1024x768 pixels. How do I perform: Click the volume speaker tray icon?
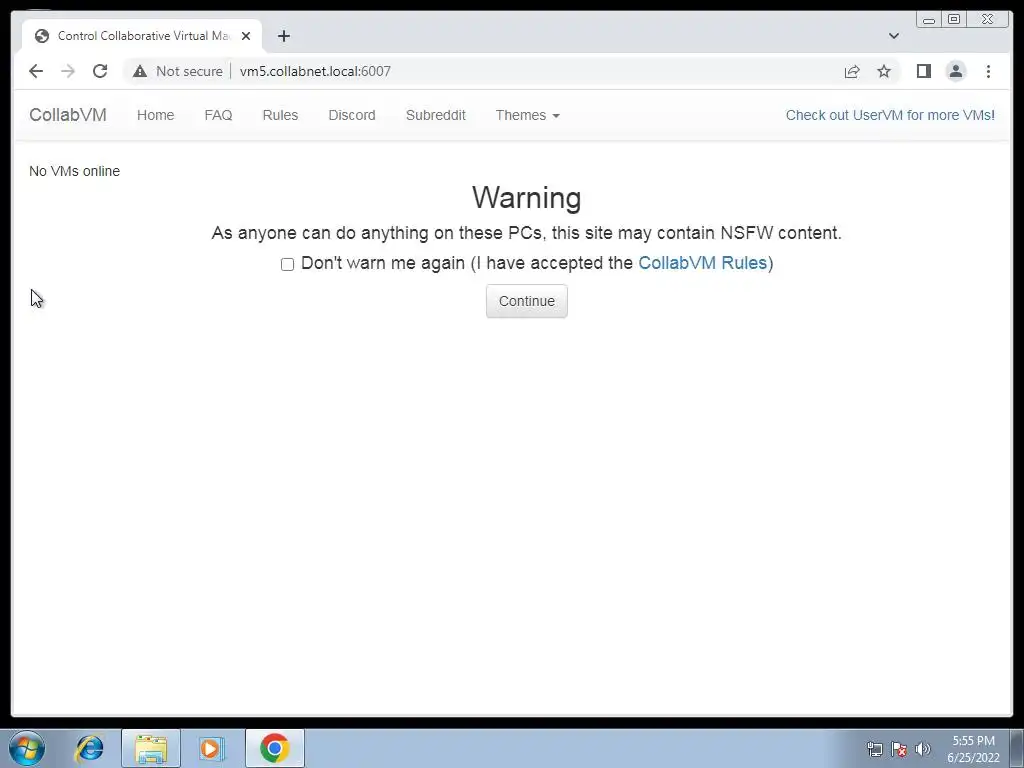(x=923, y=749)
